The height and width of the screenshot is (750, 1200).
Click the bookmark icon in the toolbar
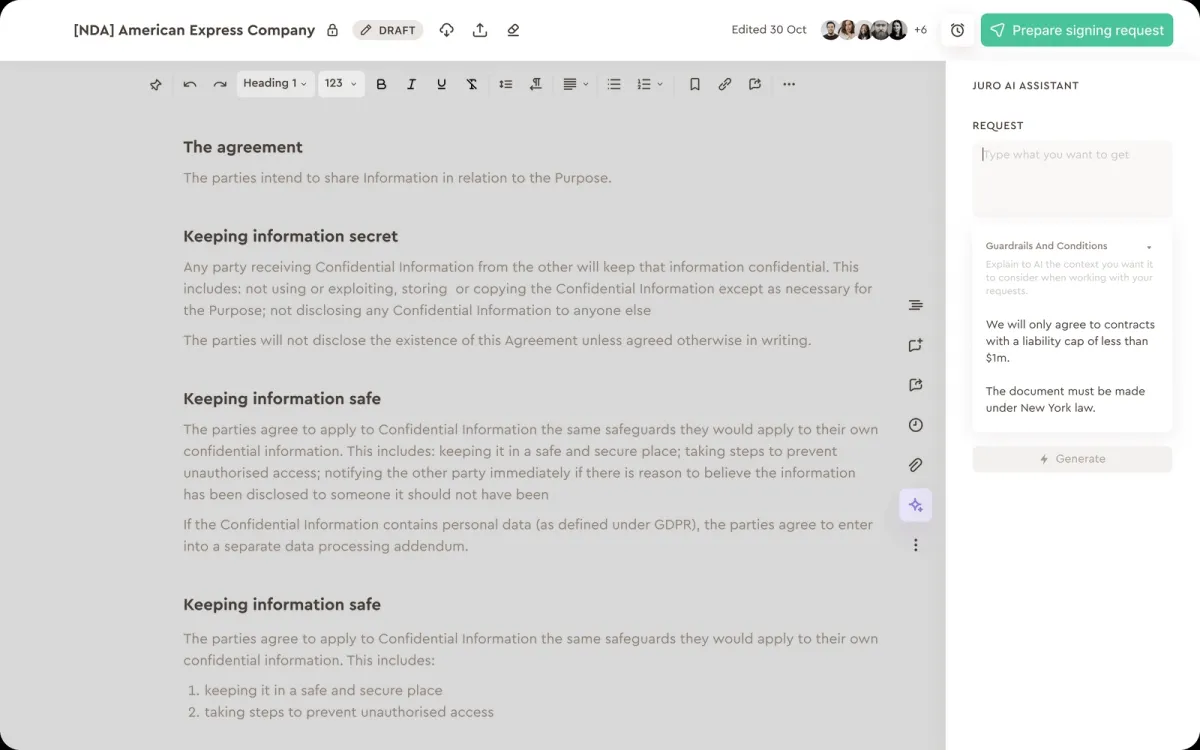[x=695, y=85]
